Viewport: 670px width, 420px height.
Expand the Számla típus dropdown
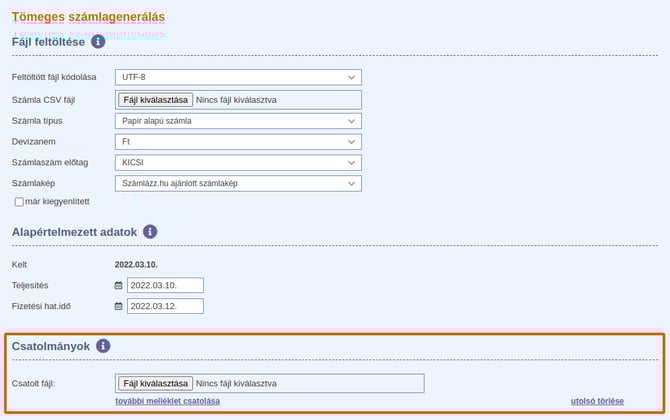pos(238,121)
